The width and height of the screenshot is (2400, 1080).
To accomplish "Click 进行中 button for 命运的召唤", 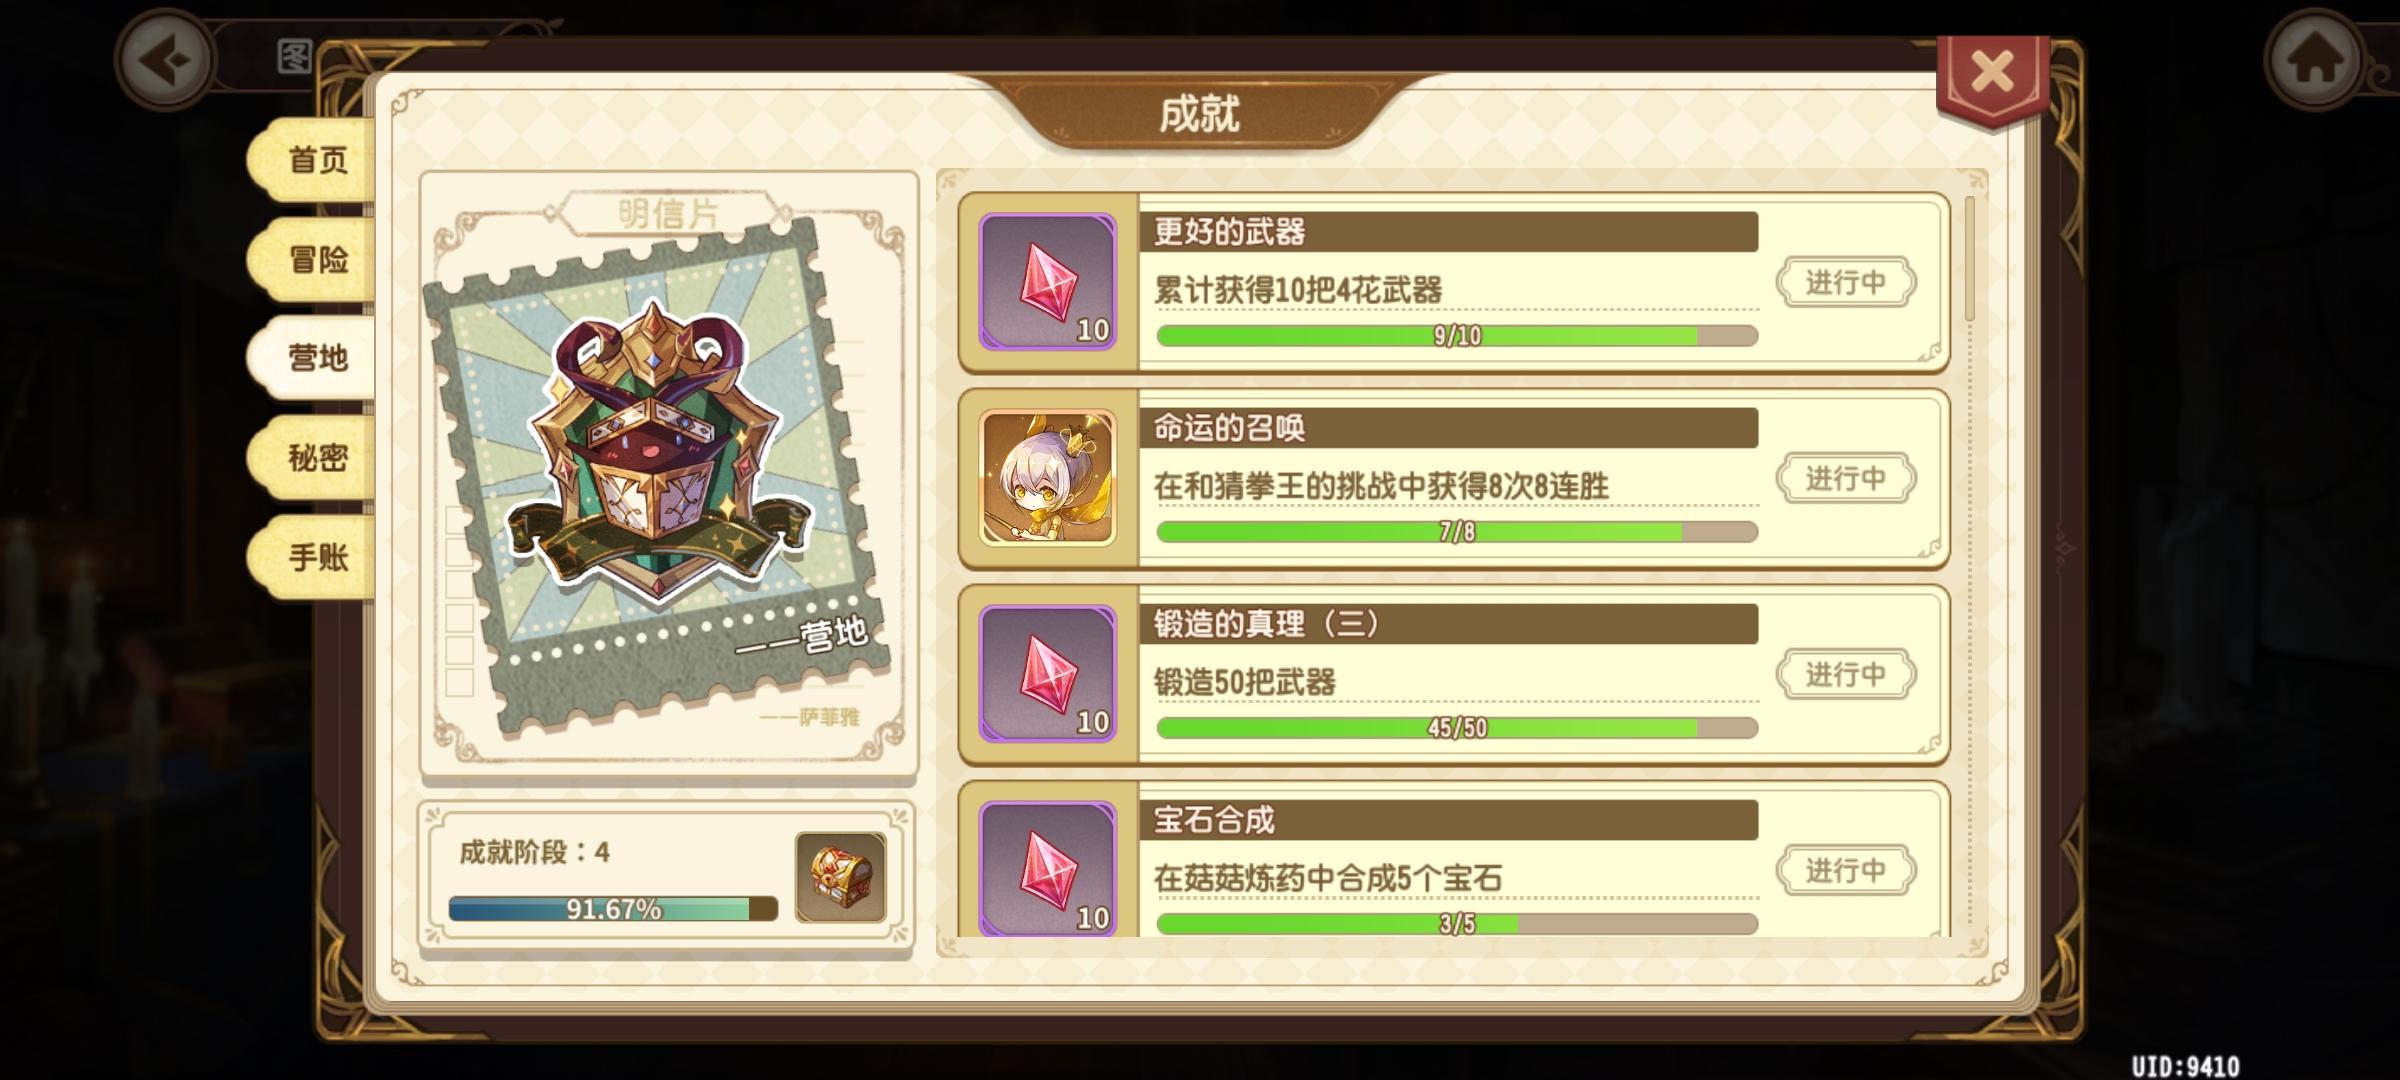I will click(1846, 479).
